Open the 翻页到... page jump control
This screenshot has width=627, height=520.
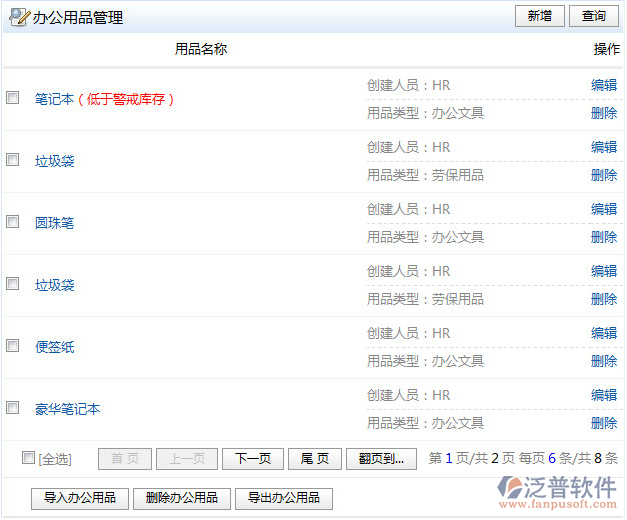382,459
